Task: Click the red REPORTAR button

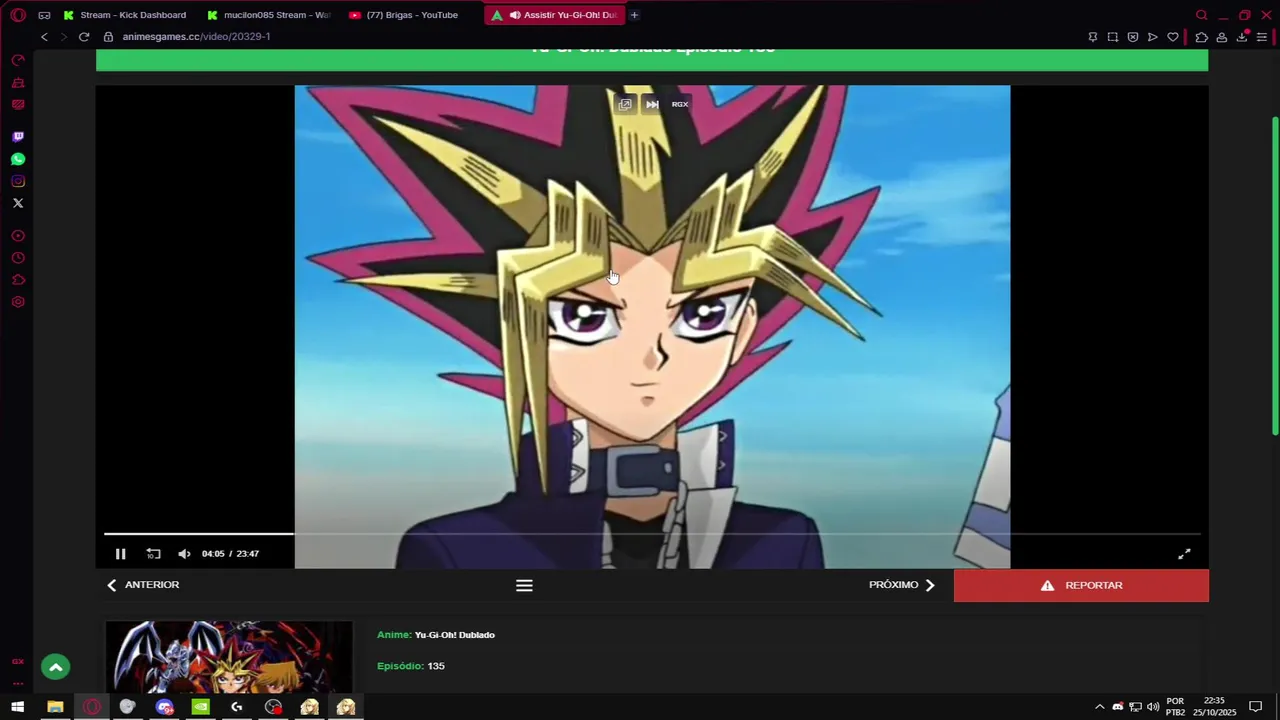Action: [x=1081, y=586]
